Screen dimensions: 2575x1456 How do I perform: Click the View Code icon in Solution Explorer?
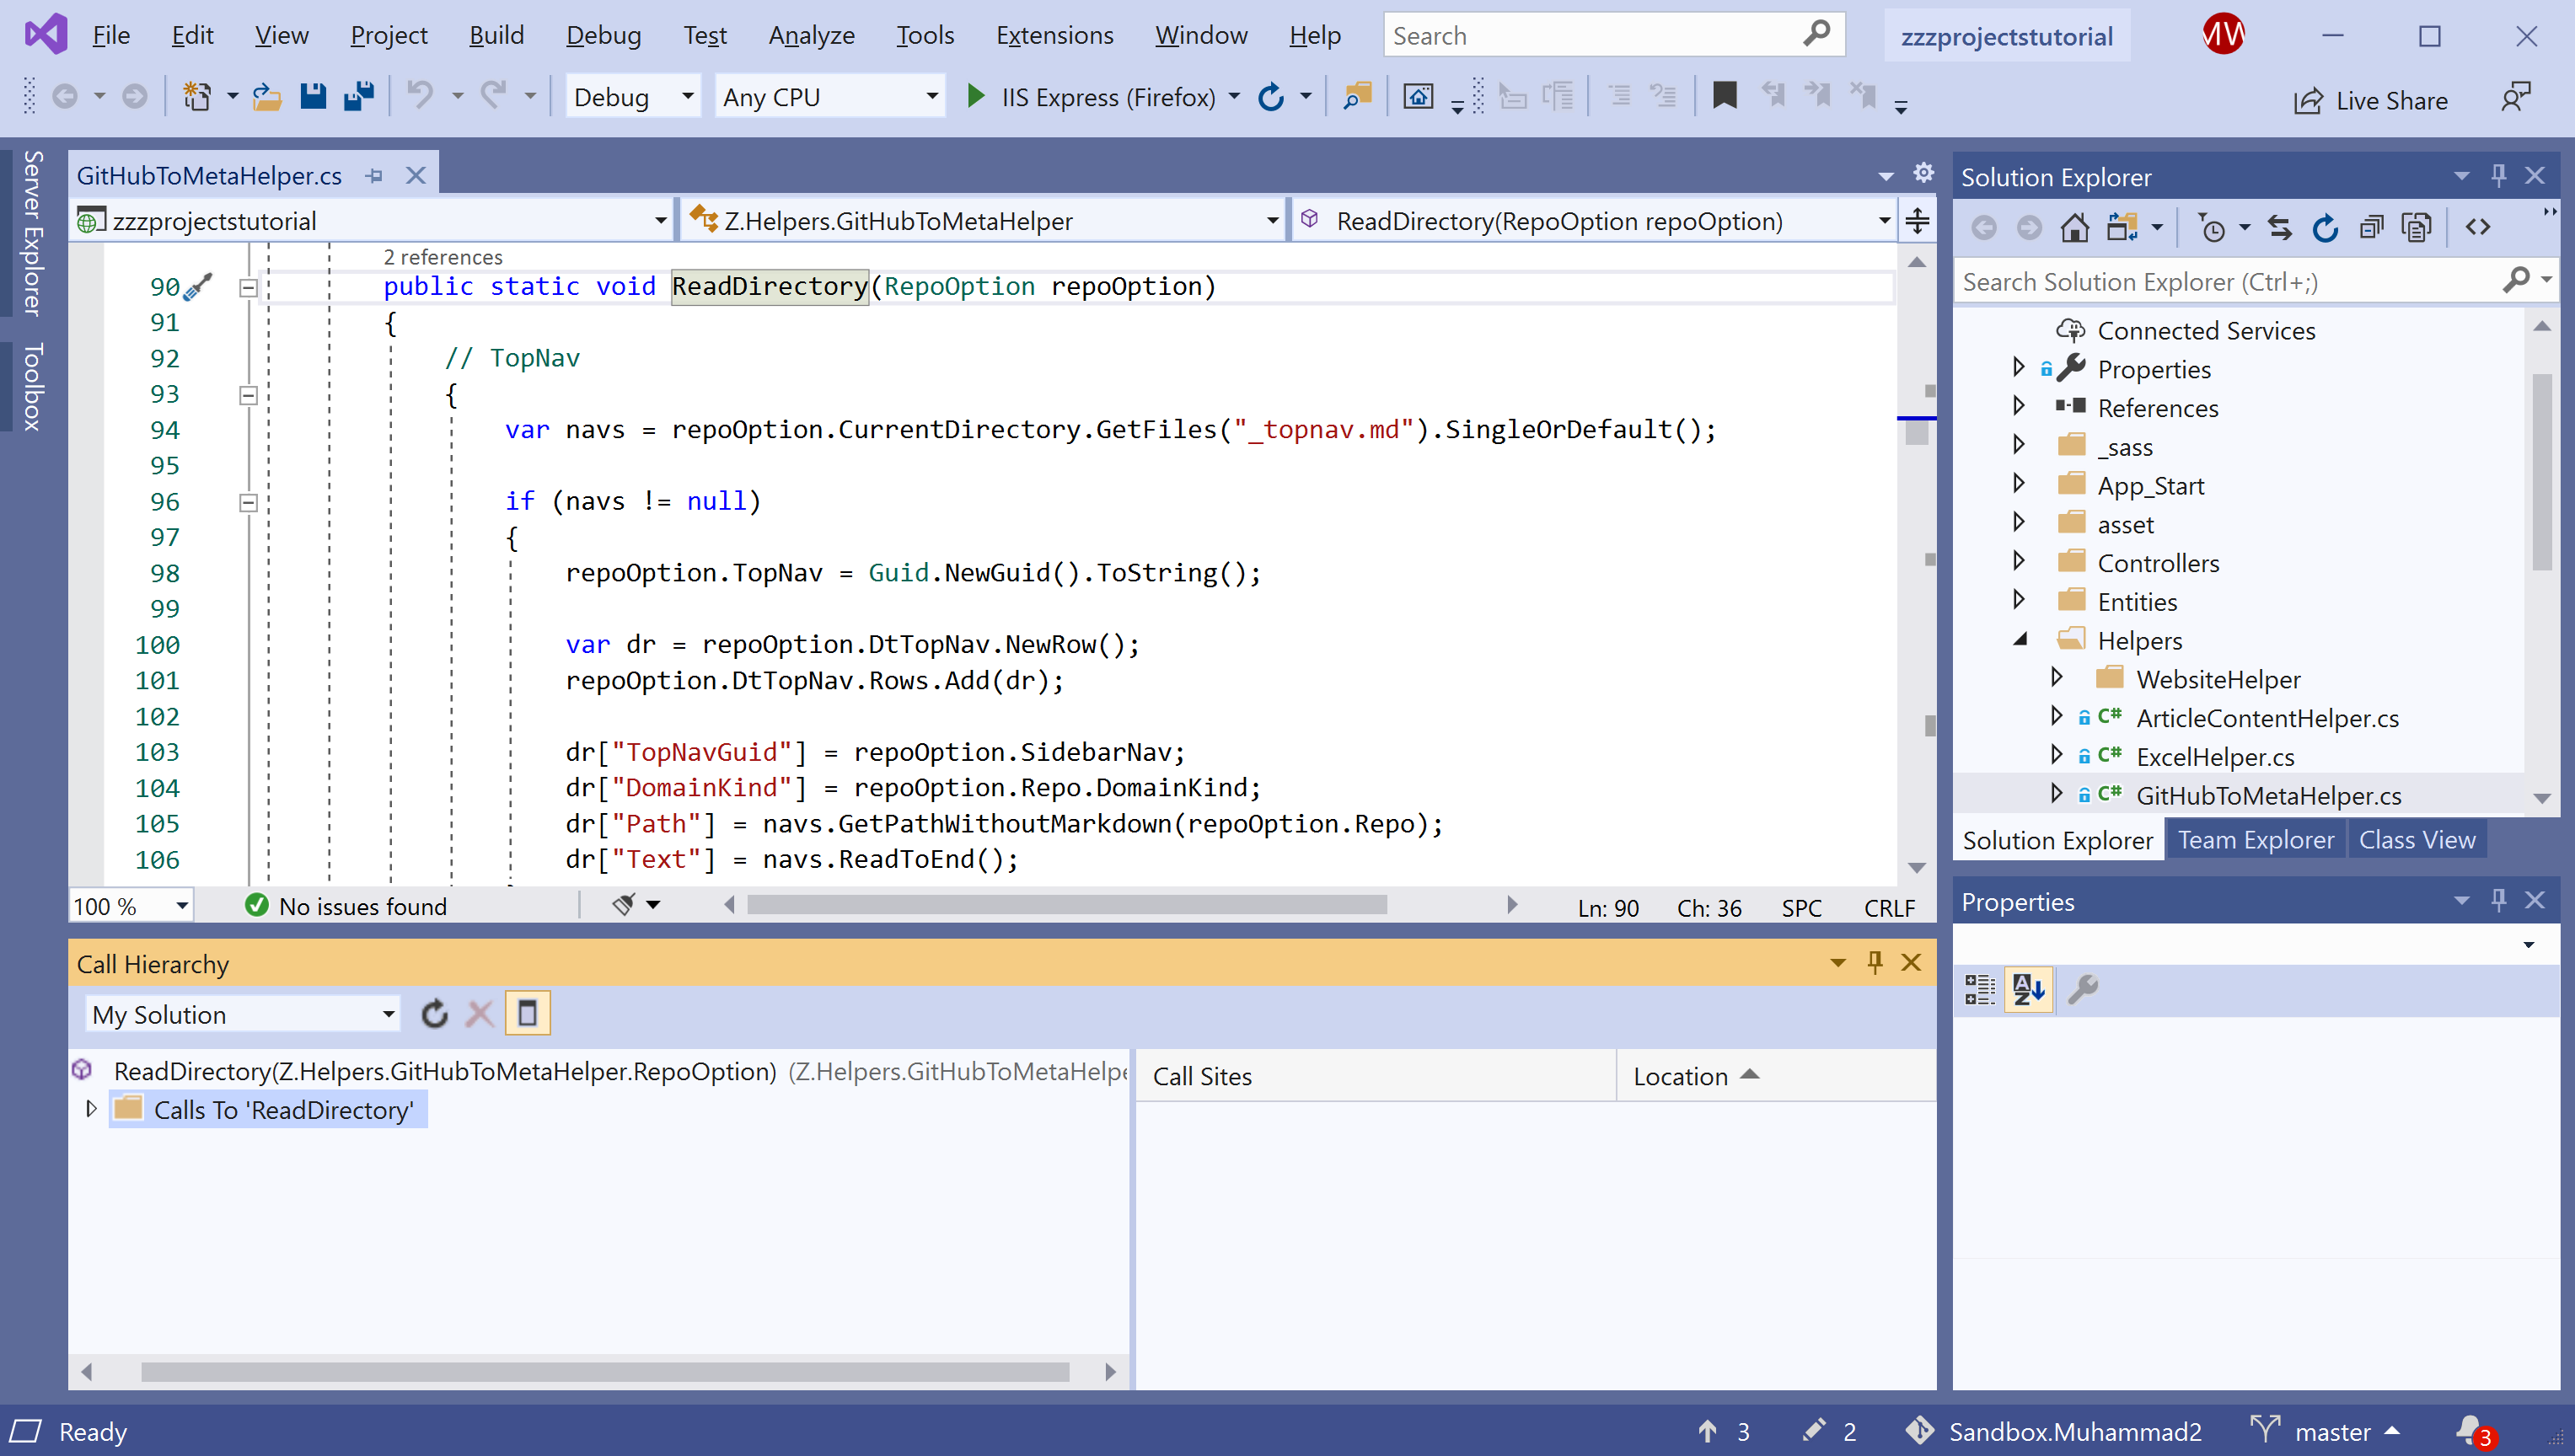coord(2477,228)
